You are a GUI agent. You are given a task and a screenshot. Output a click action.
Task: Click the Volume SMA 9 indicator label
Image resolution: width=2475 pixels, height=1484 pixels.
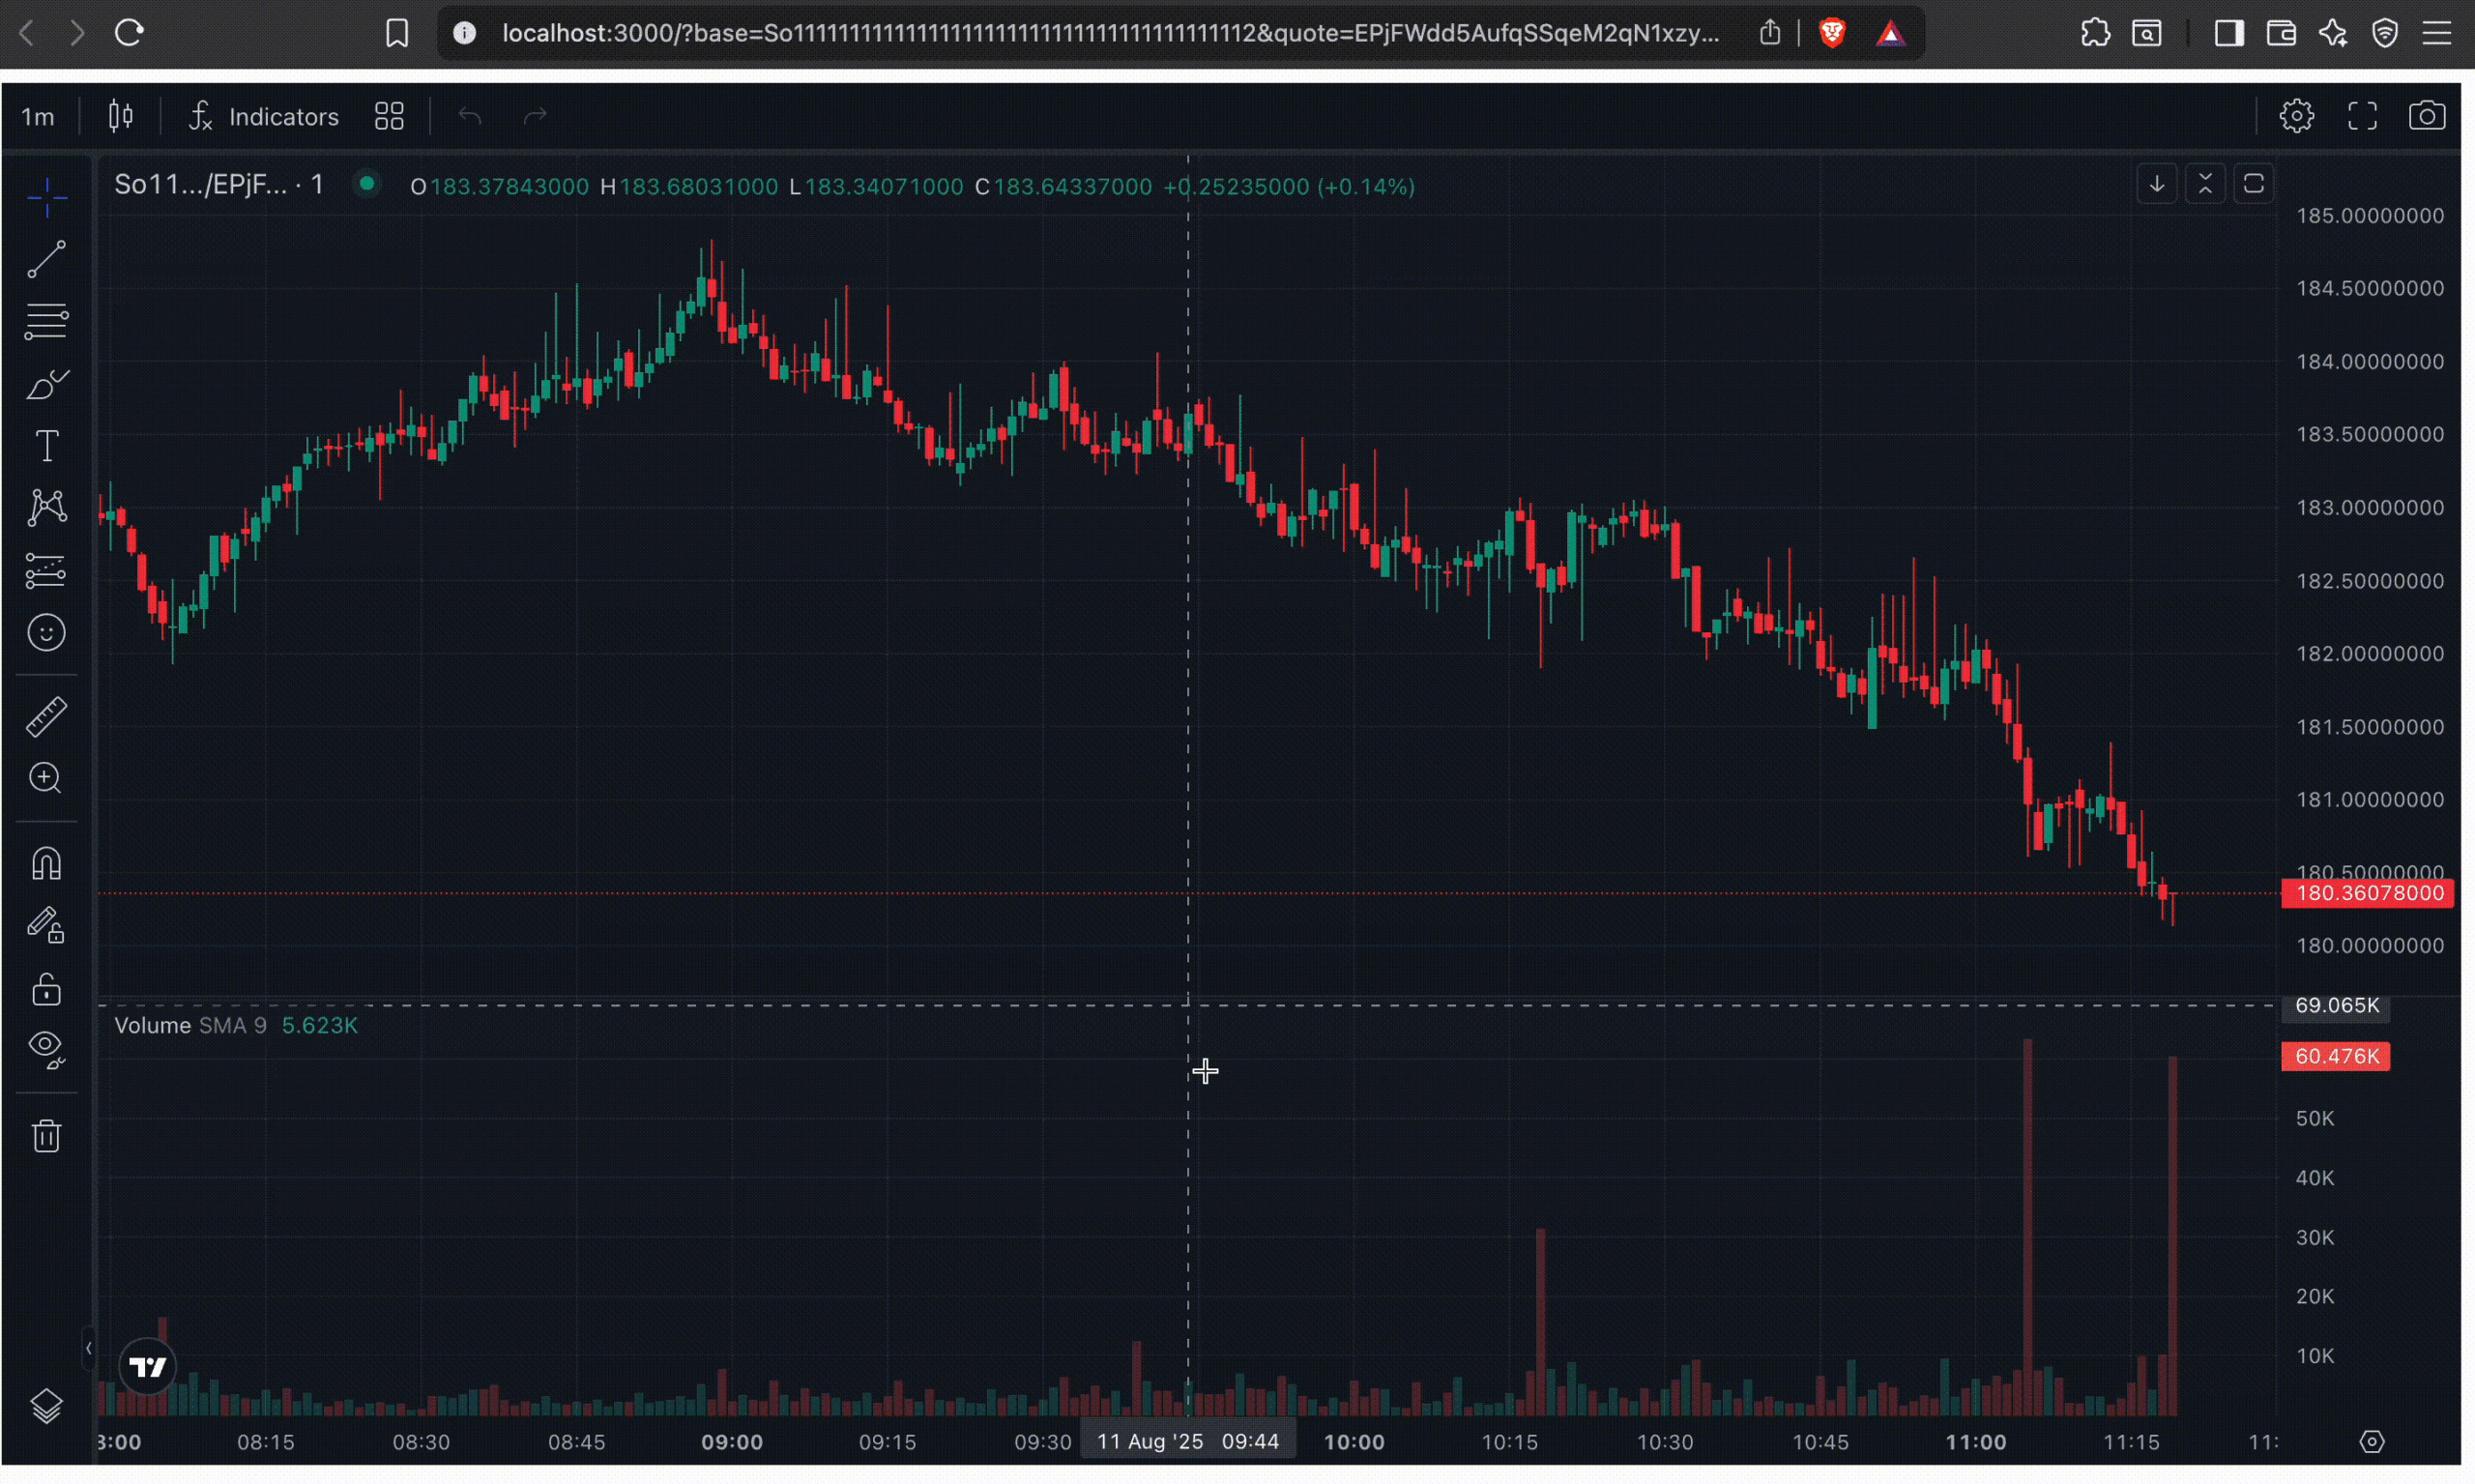click(x=190, y=1025)
